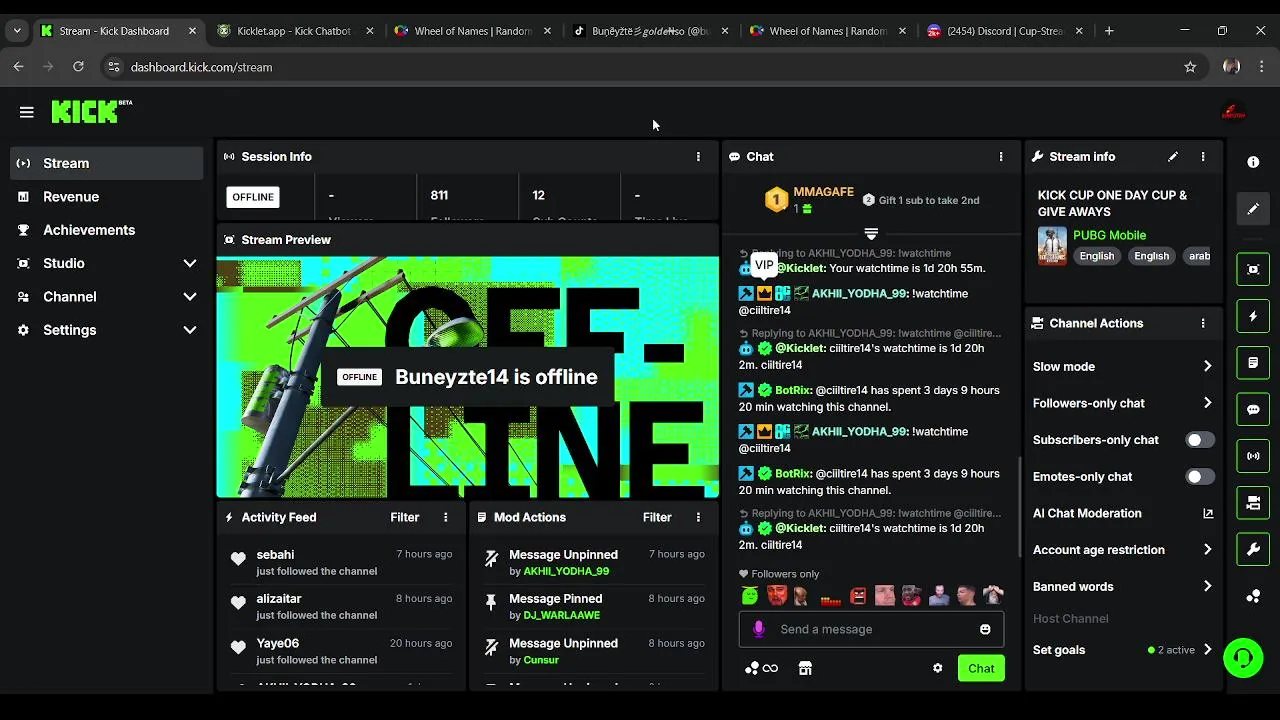
Task: Go to Stream page in sidebar
Action: point(107,163)
